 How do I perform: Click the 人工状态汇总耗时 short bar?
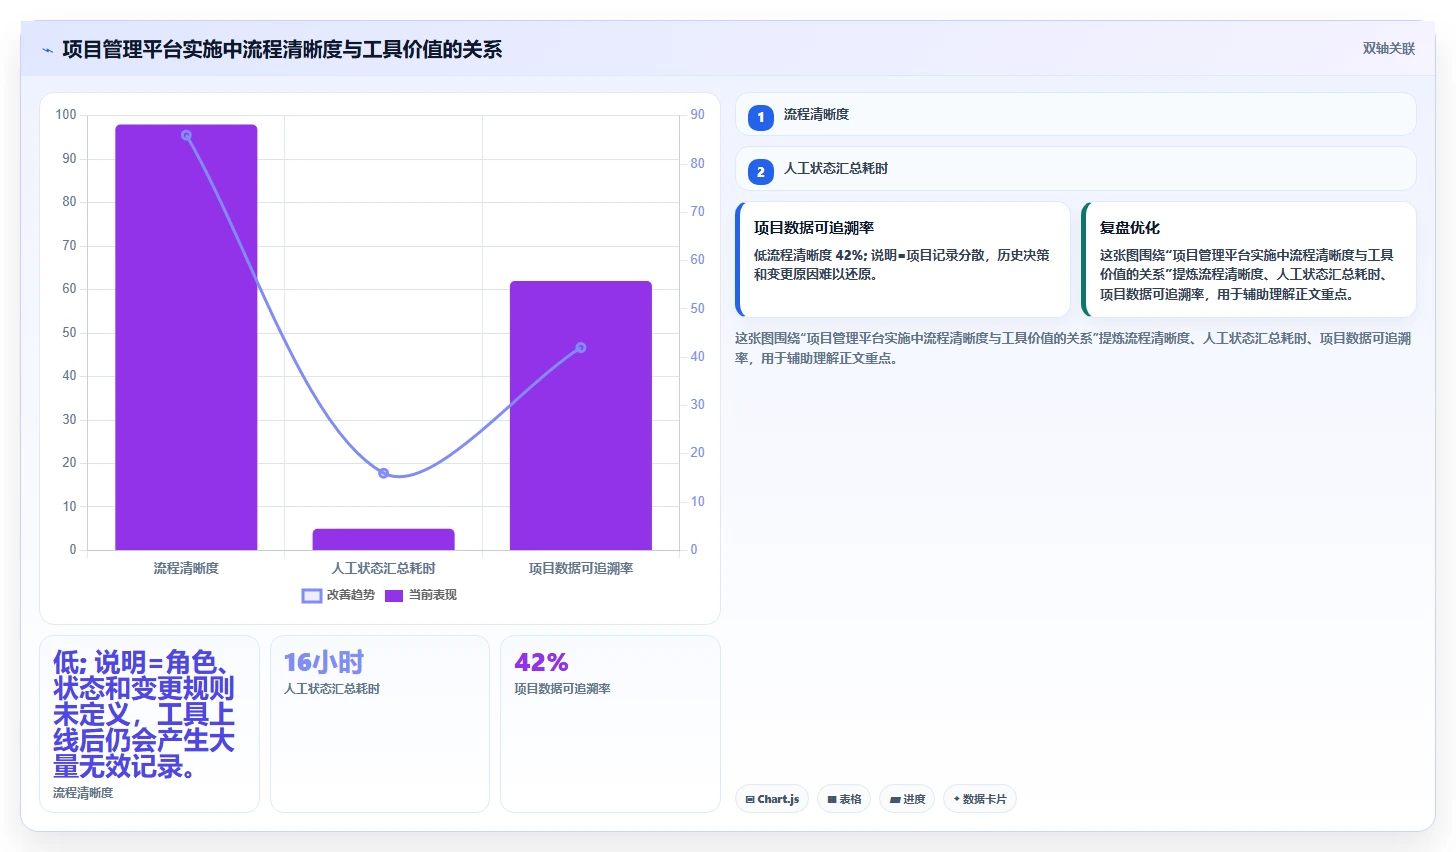tap(383, 539)
